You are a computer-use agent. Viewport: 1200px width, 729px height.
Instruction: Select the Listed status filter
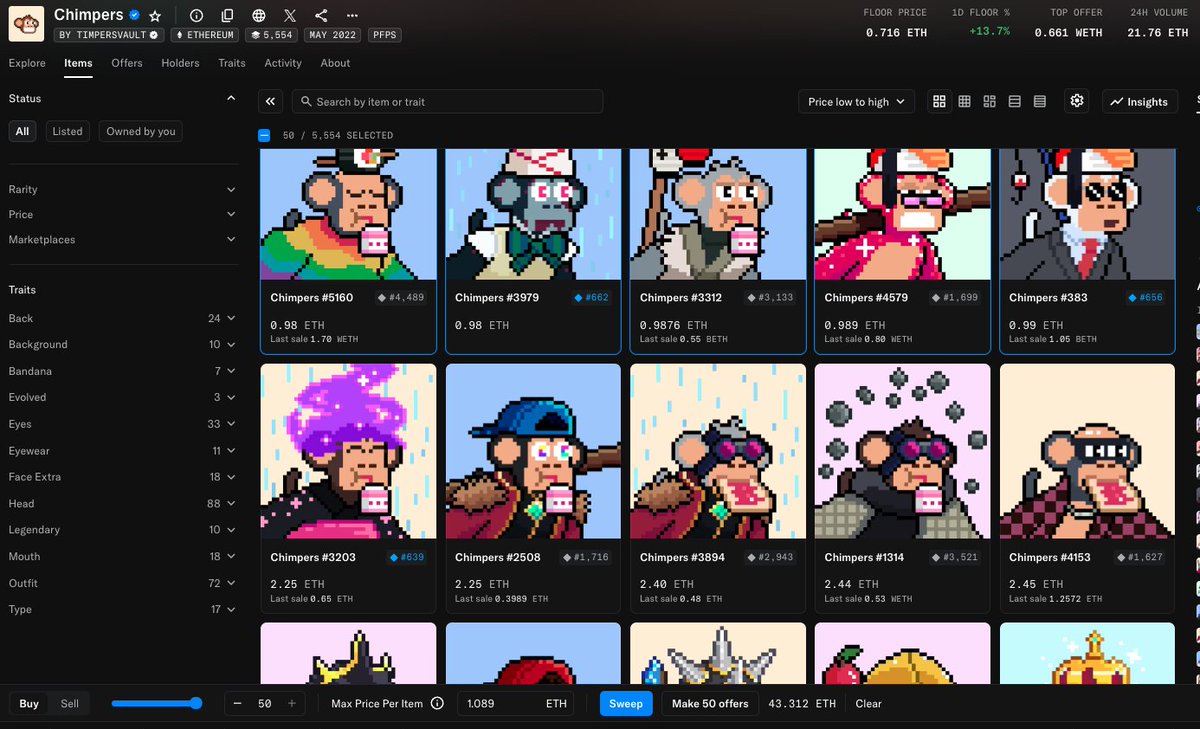[67, 131]
